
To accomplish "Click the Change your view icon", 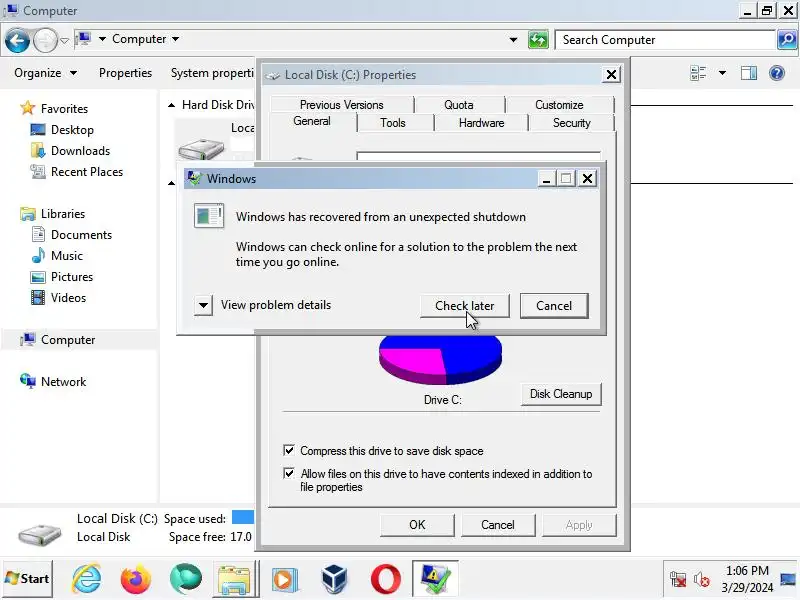I will 698,73.
